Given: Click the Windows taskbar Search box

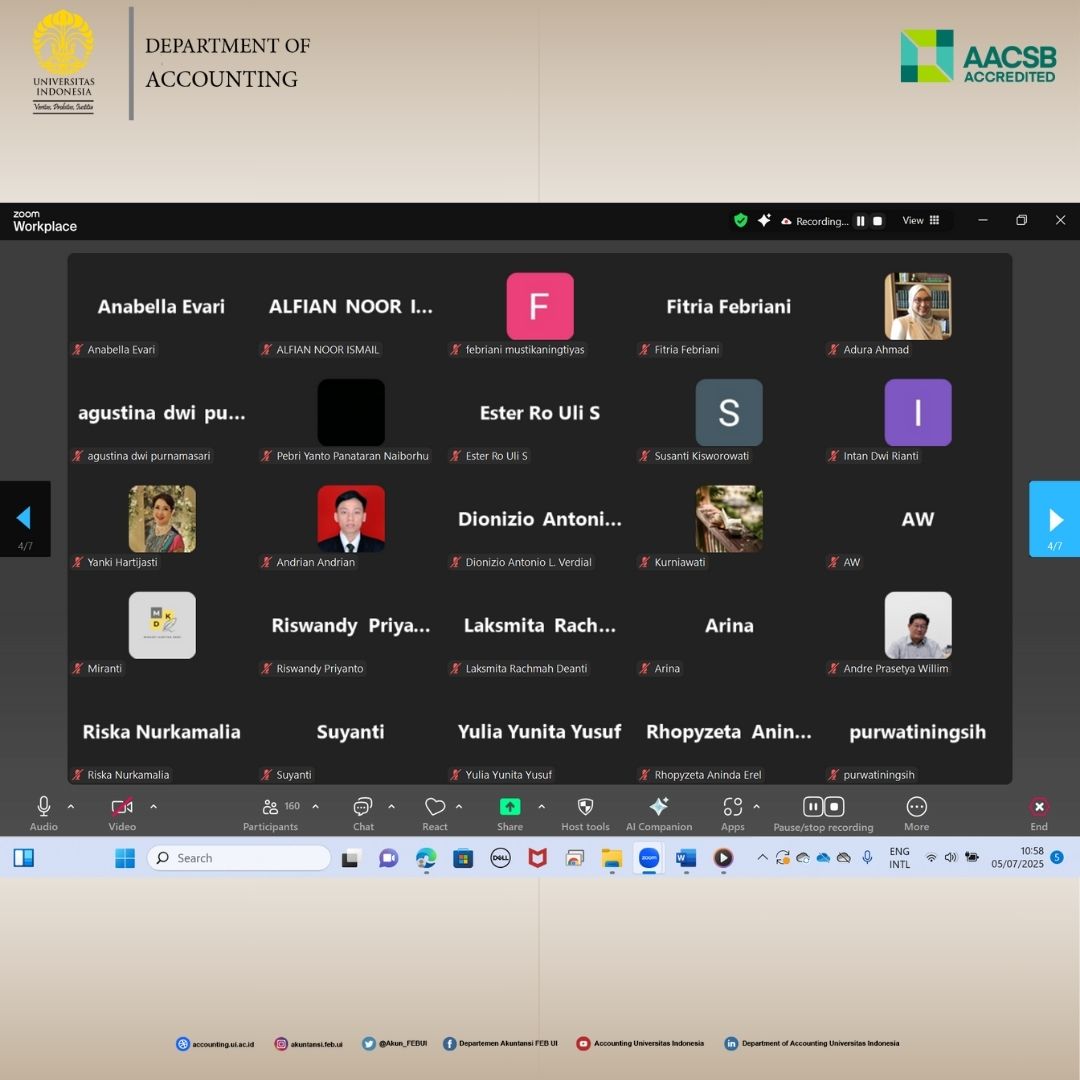Looking at the screenshot, I should point(239,858).
